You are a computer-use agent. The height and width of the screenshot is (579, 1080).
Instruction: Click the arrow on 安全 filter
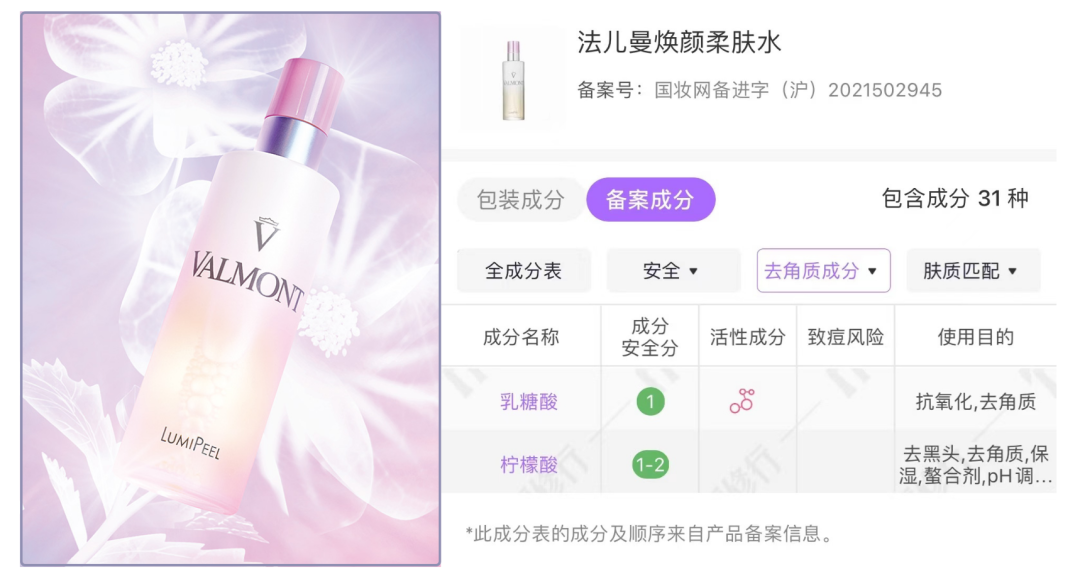[694, 271]
